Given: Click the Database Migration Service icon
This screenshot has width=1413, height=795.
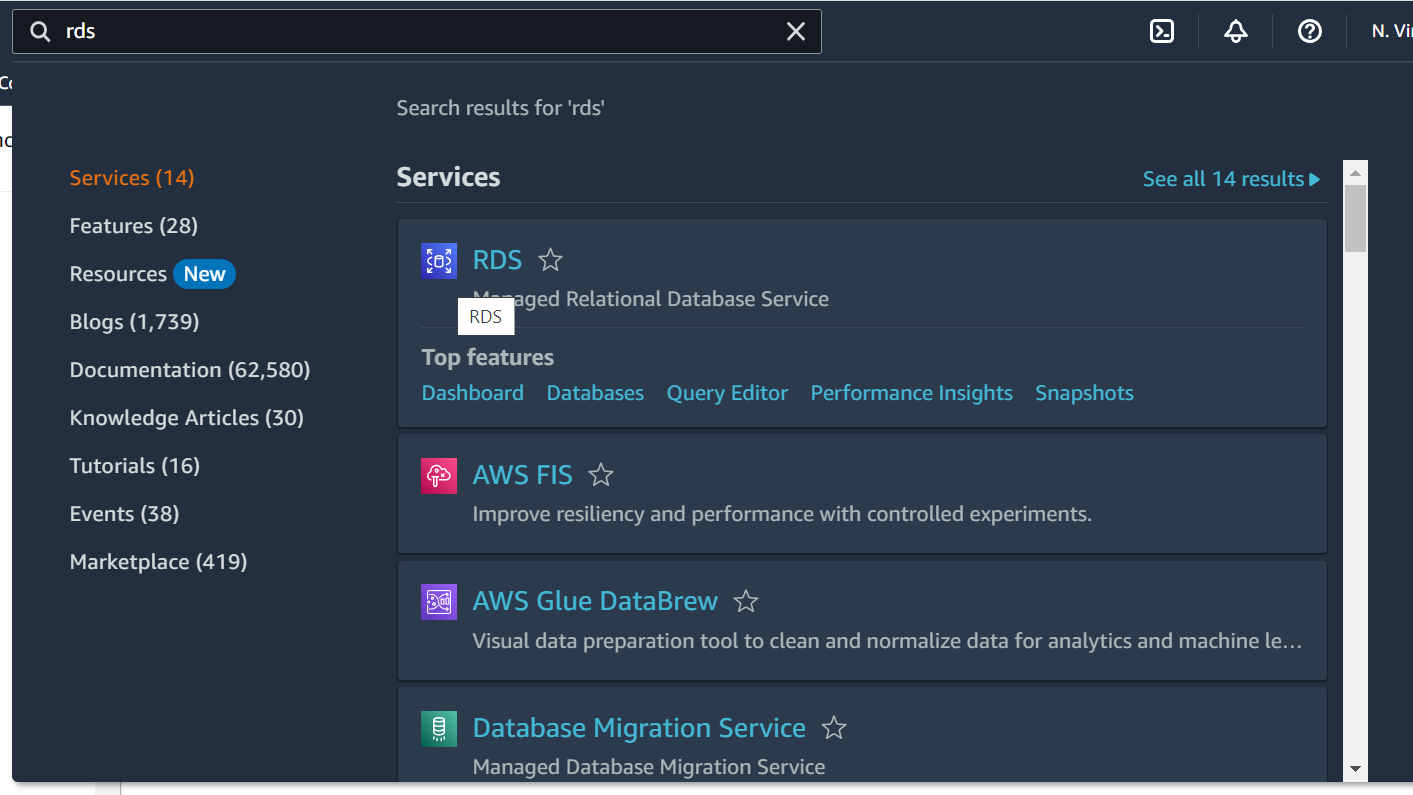Looking at the screenshot, I should coord(439,729).
